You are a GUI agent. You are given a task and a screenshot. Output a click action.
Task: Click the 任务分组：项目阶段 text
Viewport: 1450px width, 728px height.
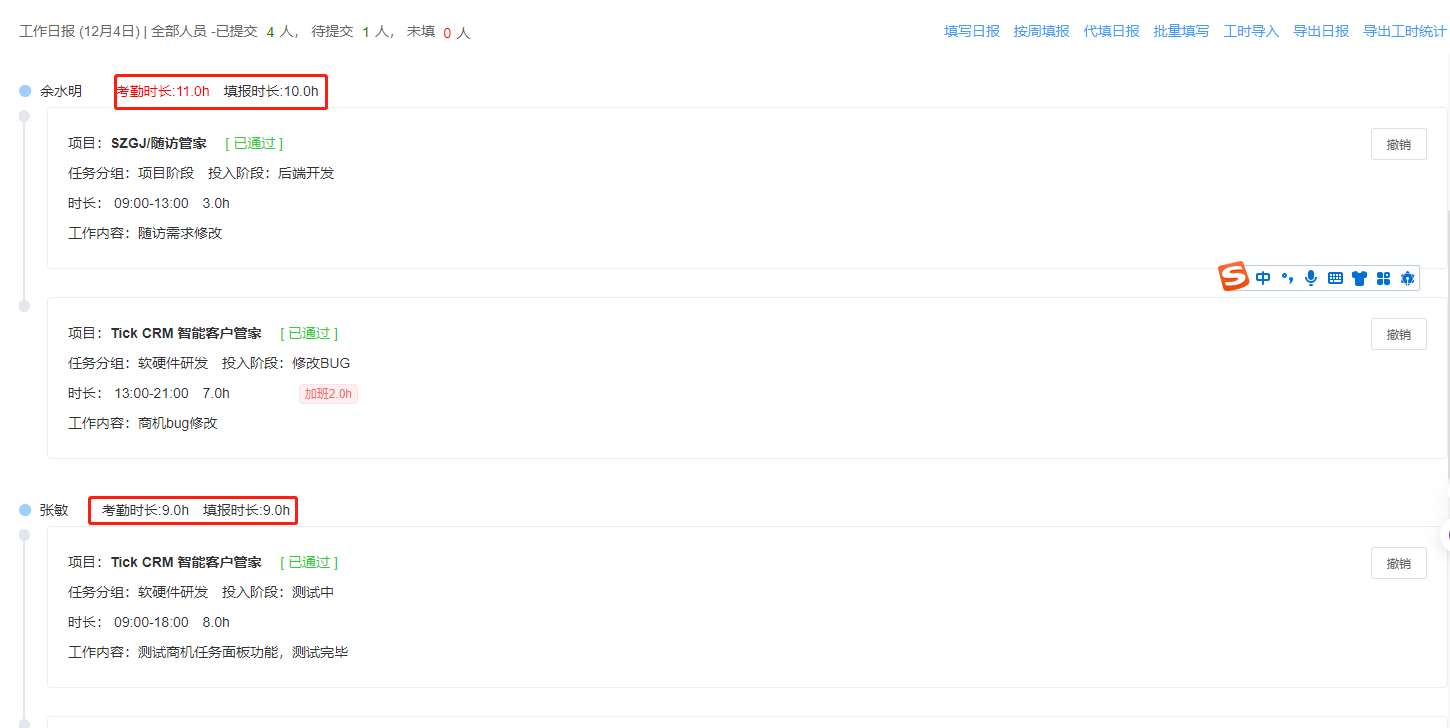tap(131, 173)
